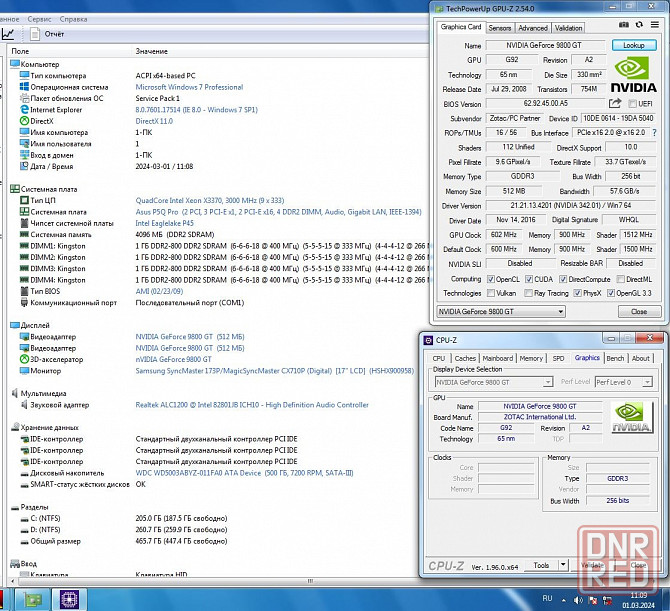The image size is (670, 611).
Task: Click the Тип ЦП processor icon
Action: pos(24,200)
